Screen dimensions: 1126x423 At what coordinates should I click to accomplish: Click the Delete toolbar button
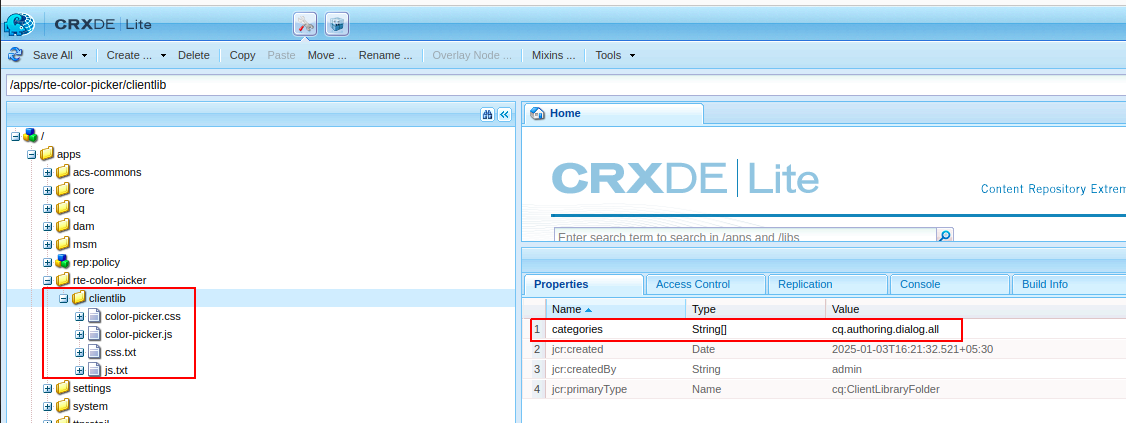coord(194,55)
